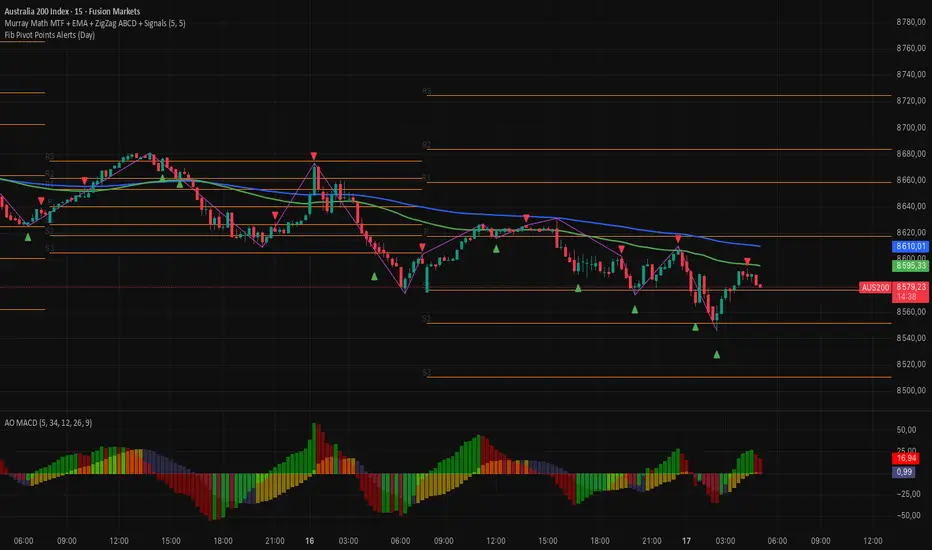Image resolution: width=932 pixels, height=550 pixels.
Task: Click the day 16 date marker on time axis
Action: click(310, 540)
